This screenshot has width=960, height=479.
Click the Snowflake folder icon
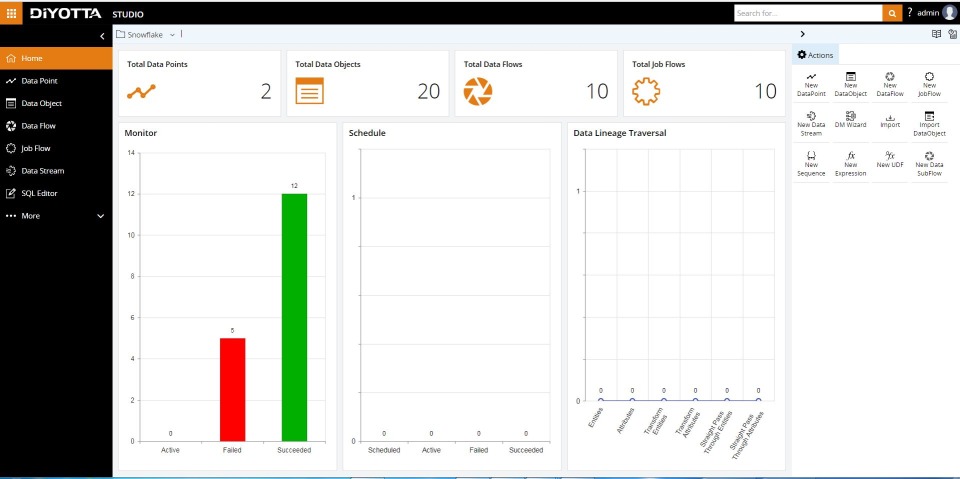click(x=121, y=35)
